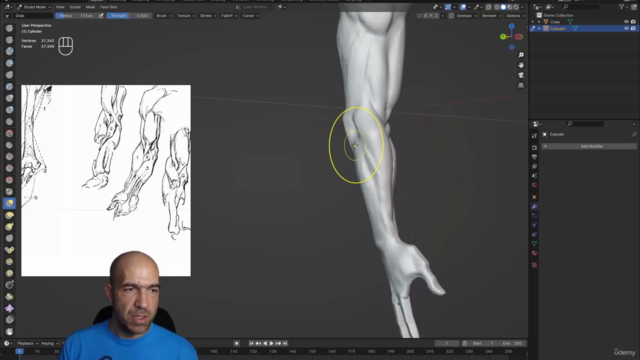Open the World properties tab
640x360 pixels.
coord(534,185)
